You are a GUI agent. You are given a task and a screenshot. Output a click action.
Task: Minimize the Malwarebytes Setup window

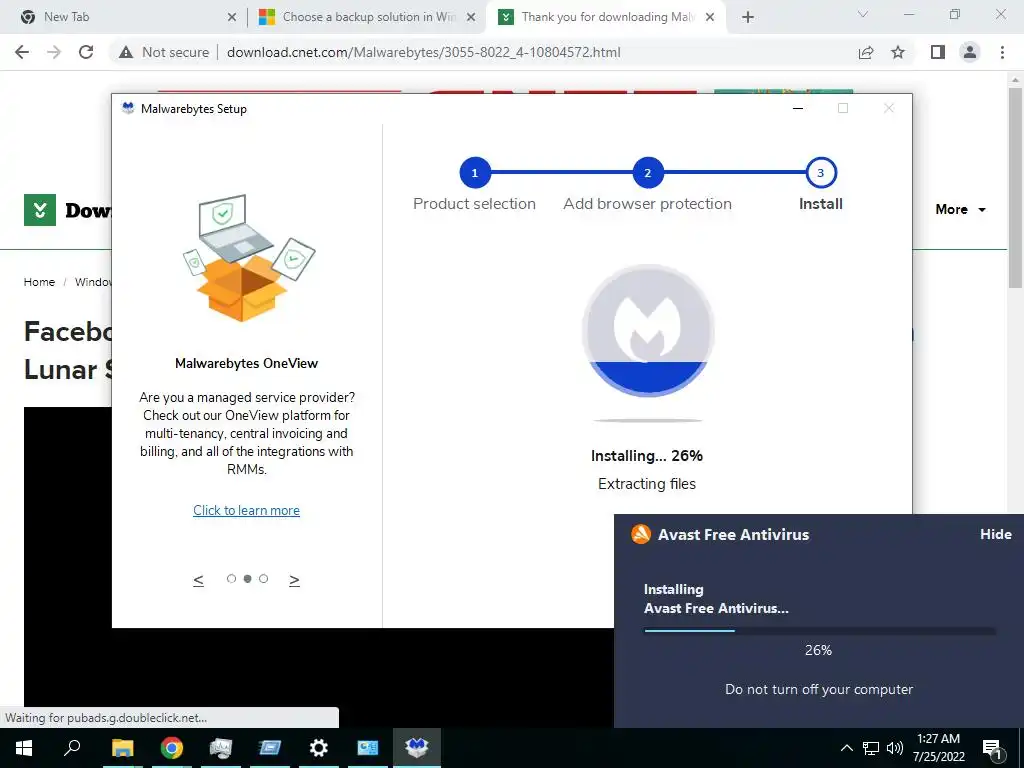coord(798,108)
